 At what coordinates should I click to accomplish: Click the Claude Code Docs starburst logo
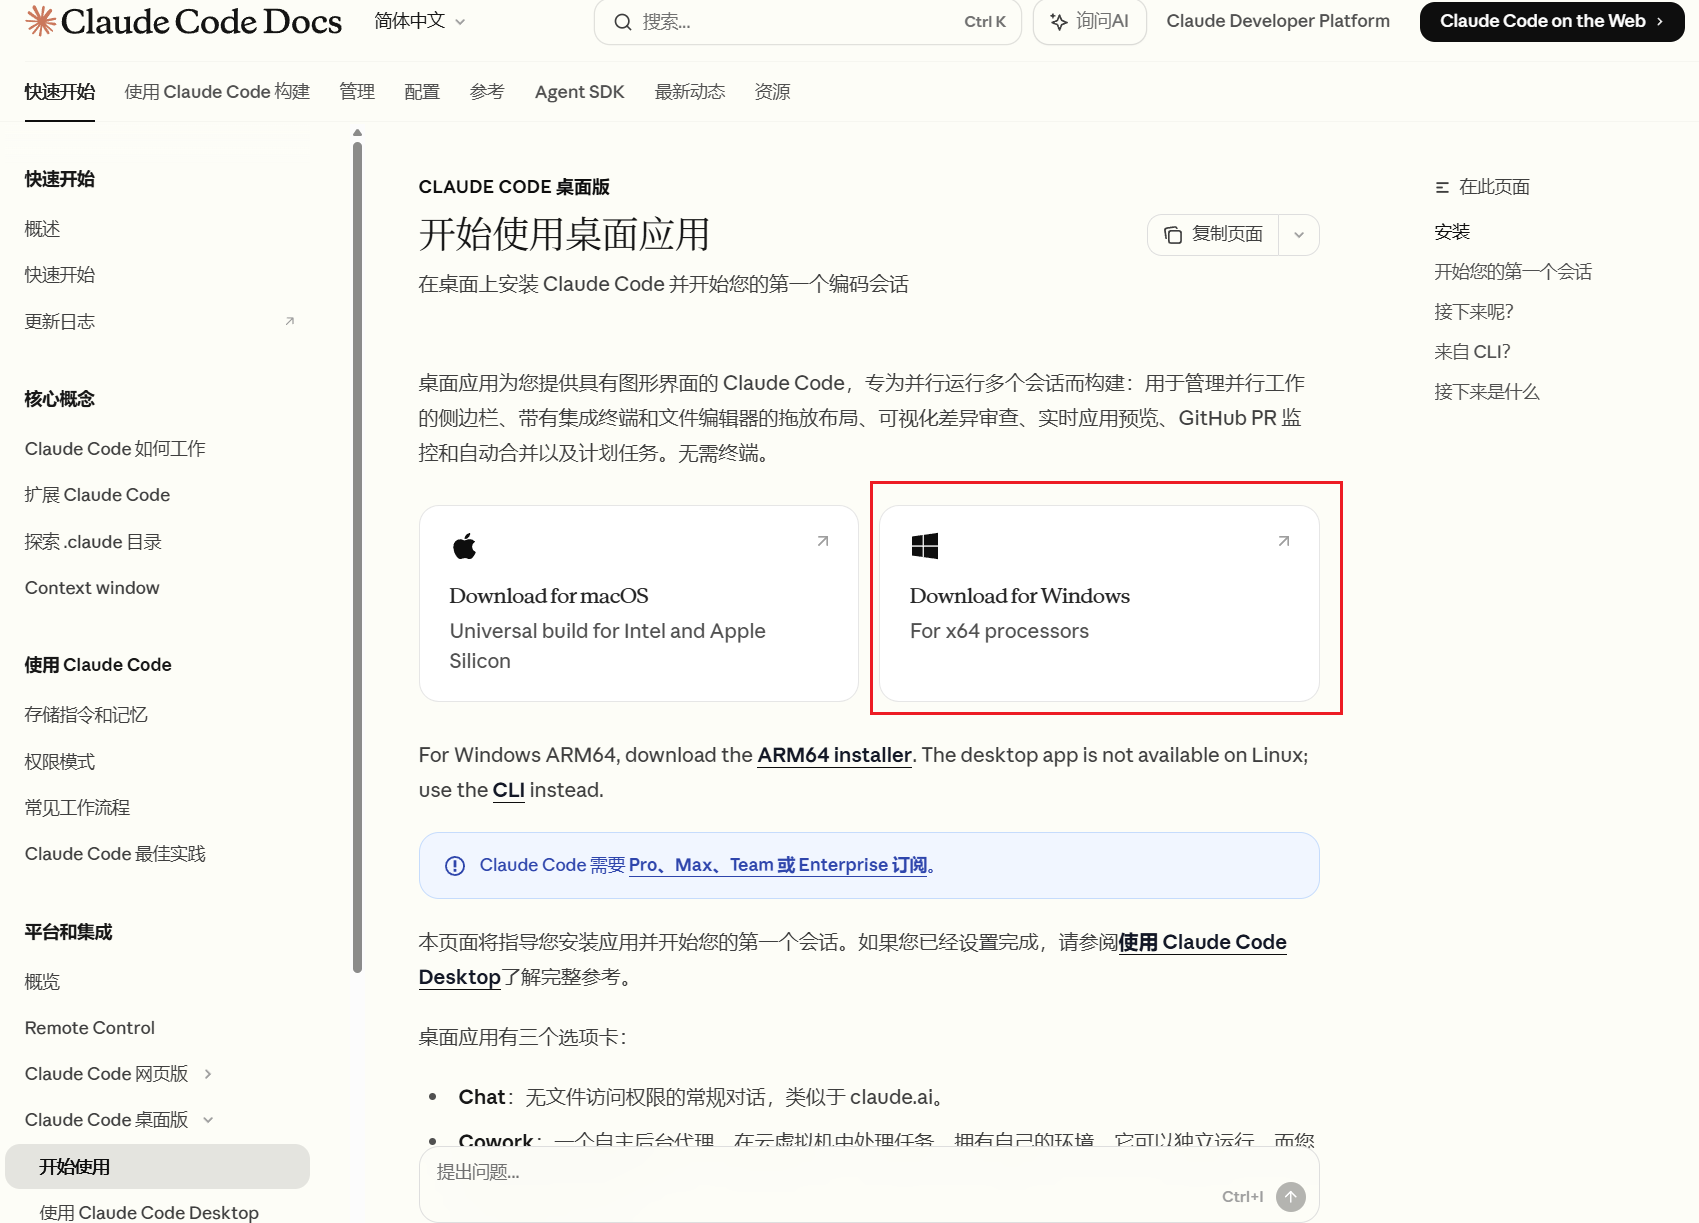40,20
